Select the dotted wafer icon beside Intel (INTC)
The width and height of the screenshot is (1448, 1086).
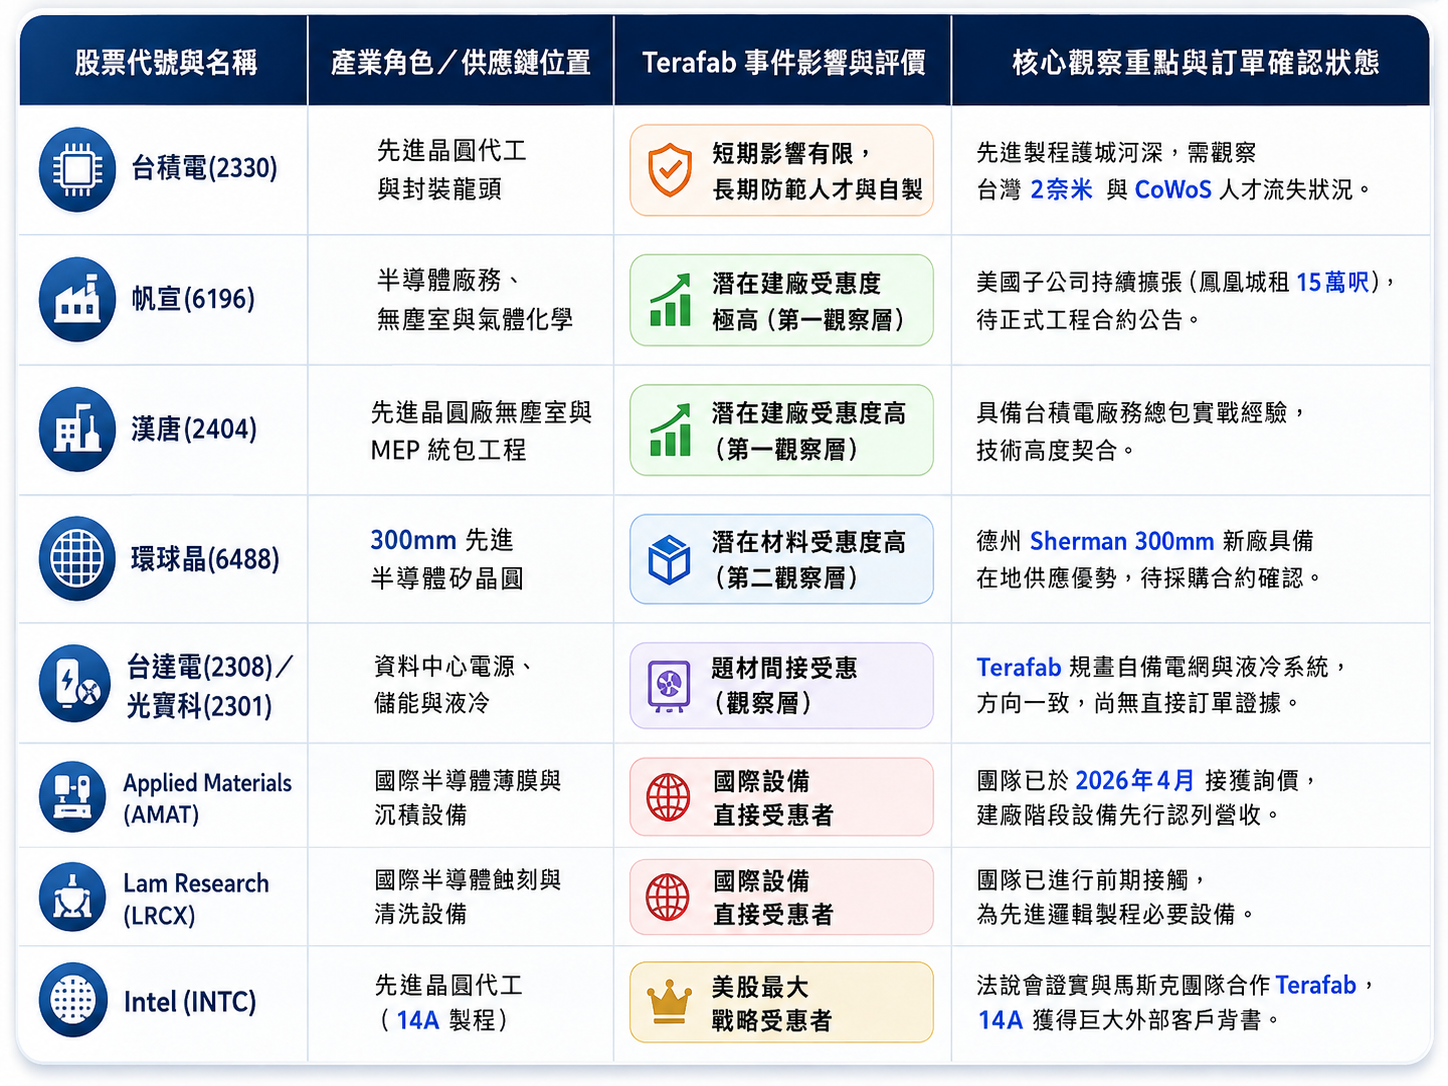73,1000
